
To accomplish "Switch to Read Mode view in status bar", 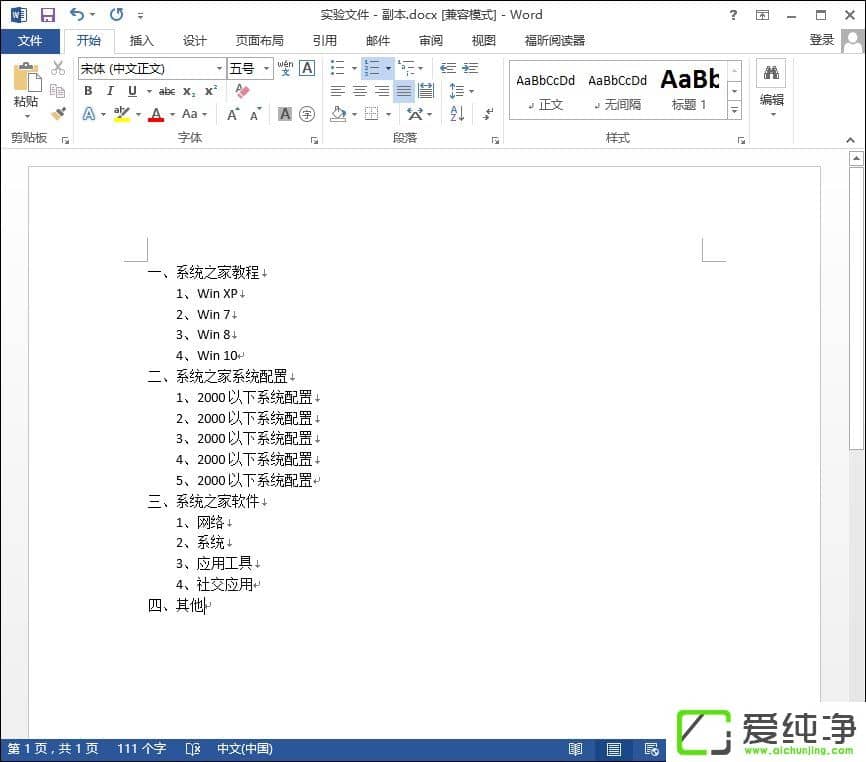I will (x=576, y=749).
